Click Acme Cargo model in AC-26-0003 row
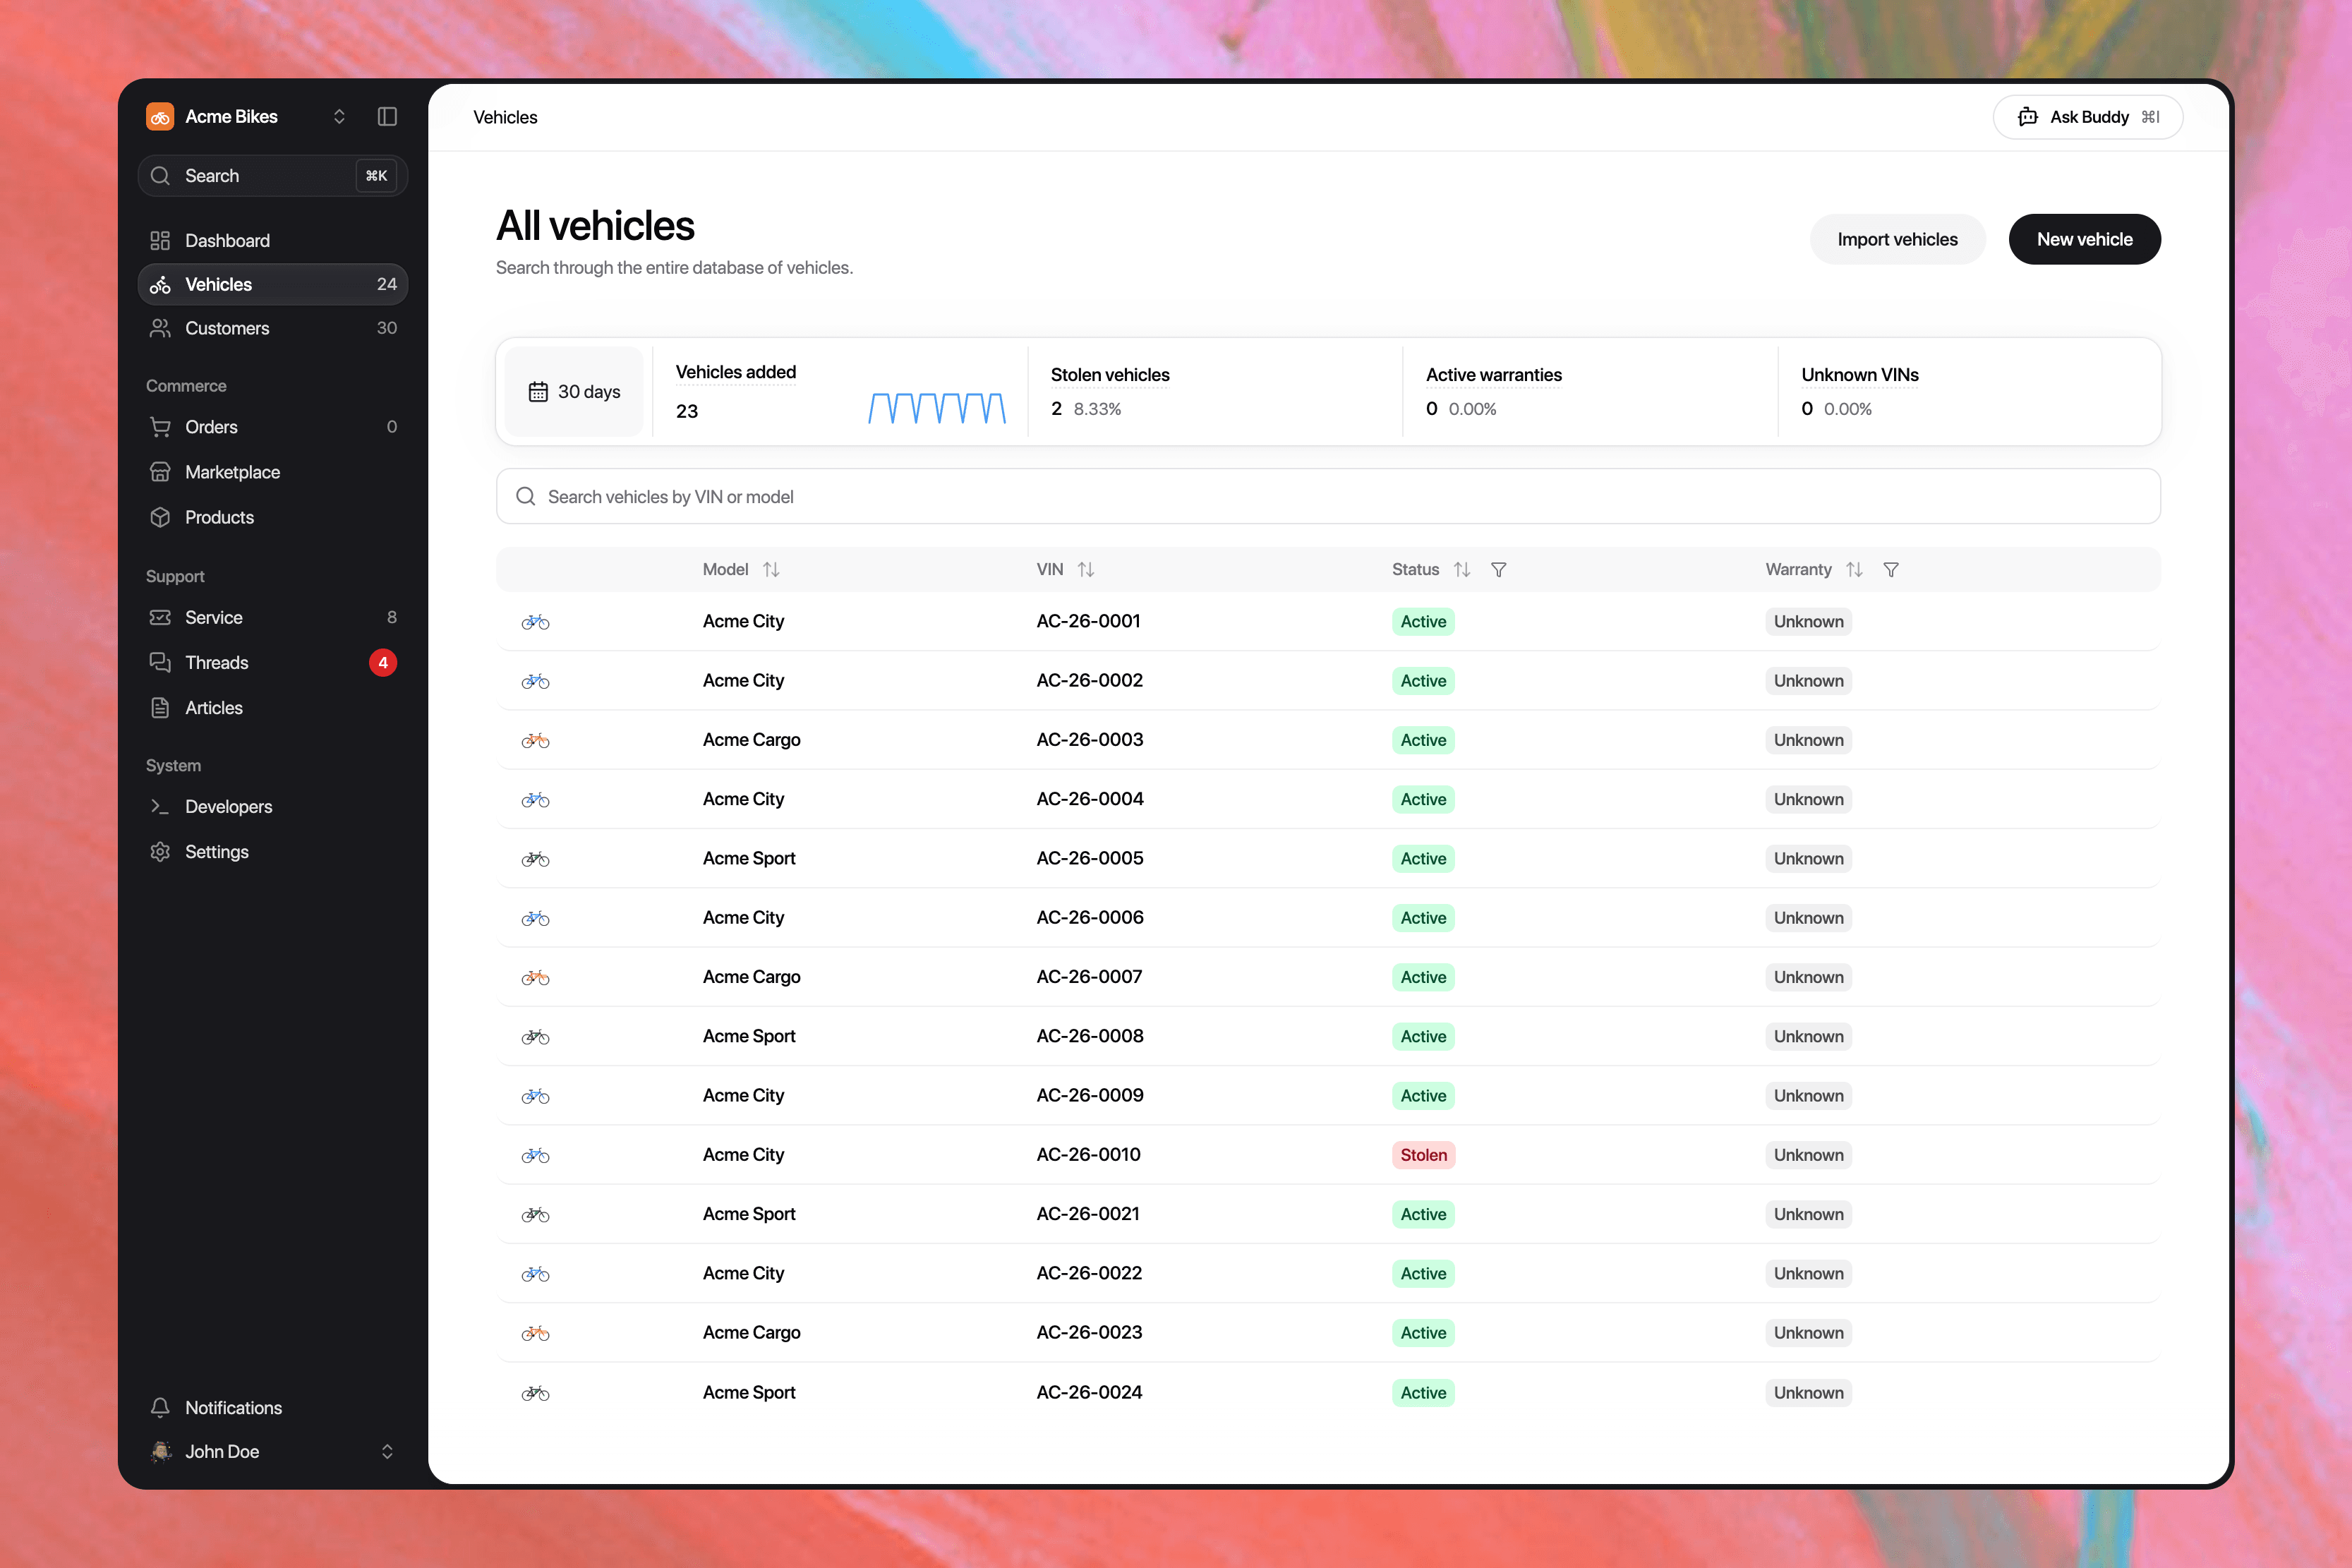This screenshot has width=2352, height=1568. [751, 740]
